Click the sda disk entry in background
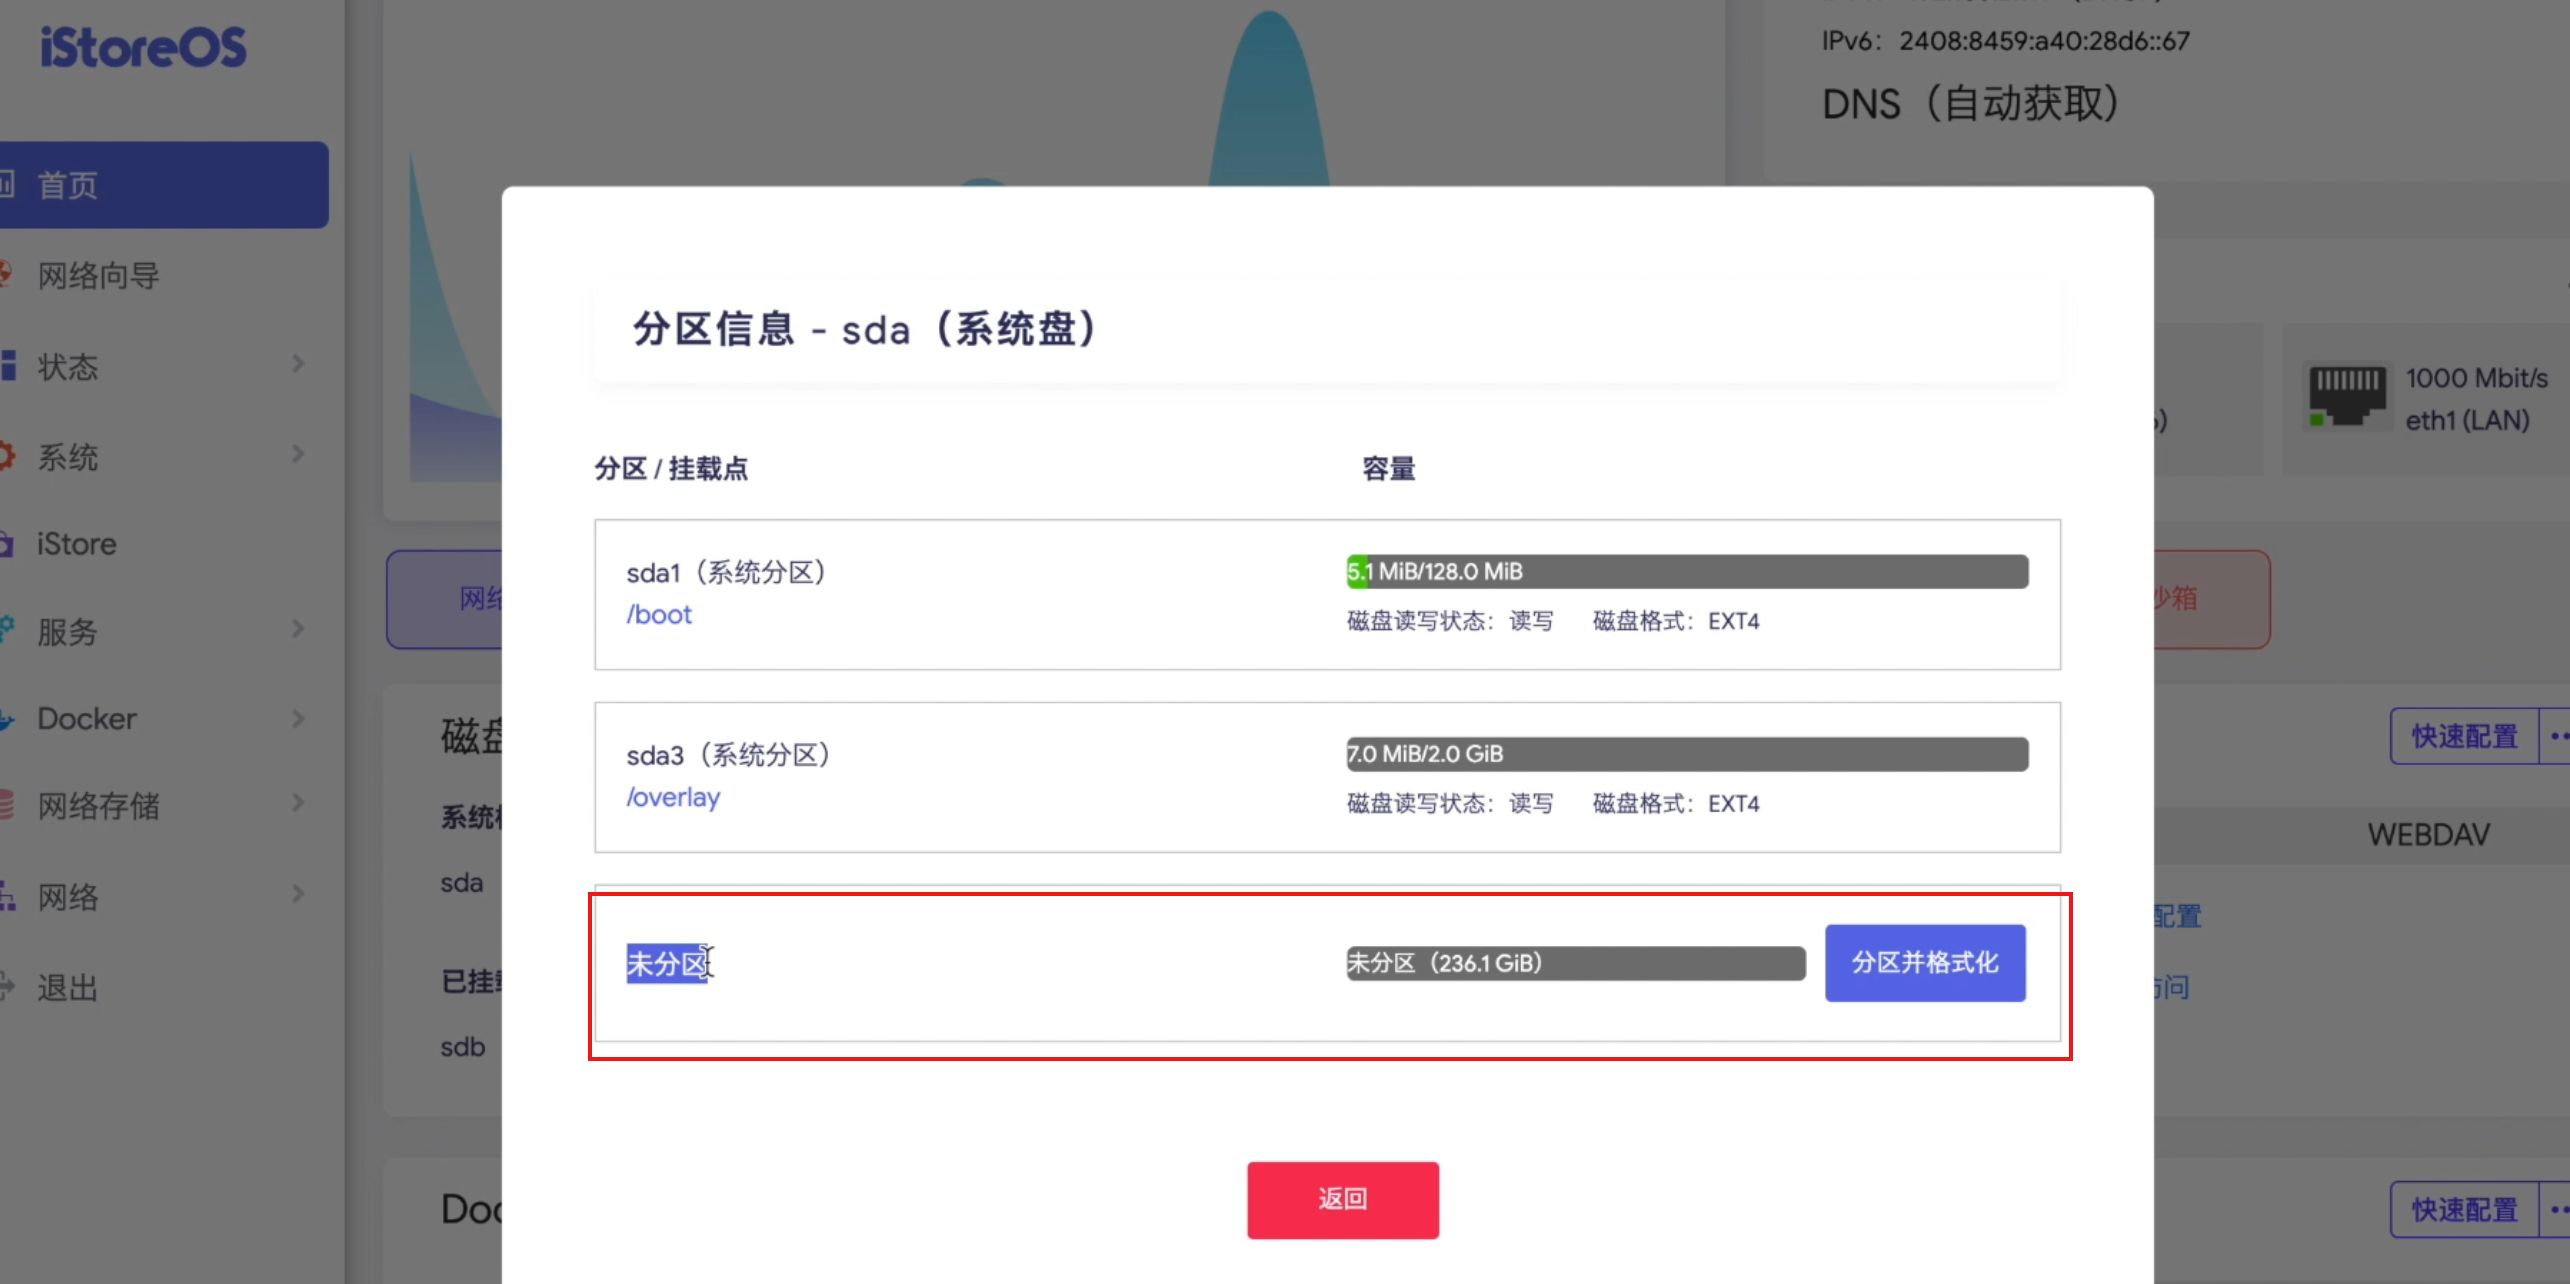This screenshot has height=1284, width=2570. (462, 883)
